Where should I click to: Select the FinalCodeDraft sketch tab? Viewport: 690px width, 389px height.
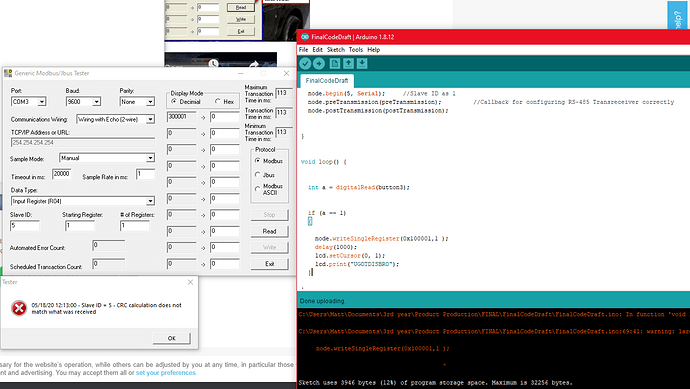[x=327, y=81]
